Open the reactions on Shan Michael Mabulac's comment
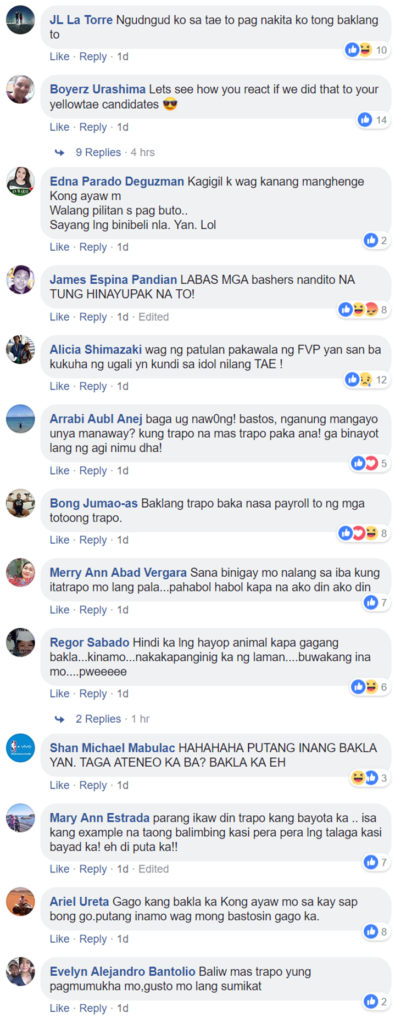Image resolution: width=412 pixels, height=1024 pixels. coord(370,778)
